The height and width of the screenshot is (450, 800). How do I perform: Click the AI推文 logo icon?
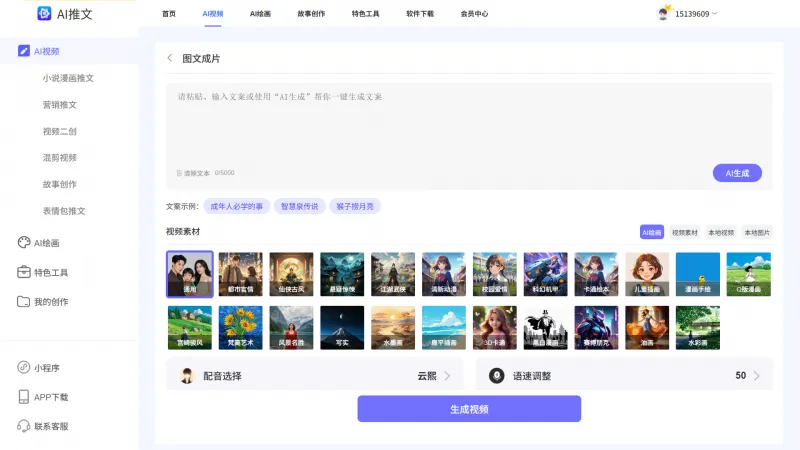(x=44, y=13)
